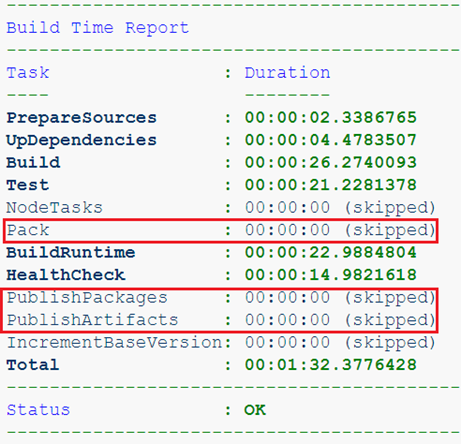Click the skipped duration in NodeTasks row
The width and height of the screenshot is (461, 444).
[340, 208]
